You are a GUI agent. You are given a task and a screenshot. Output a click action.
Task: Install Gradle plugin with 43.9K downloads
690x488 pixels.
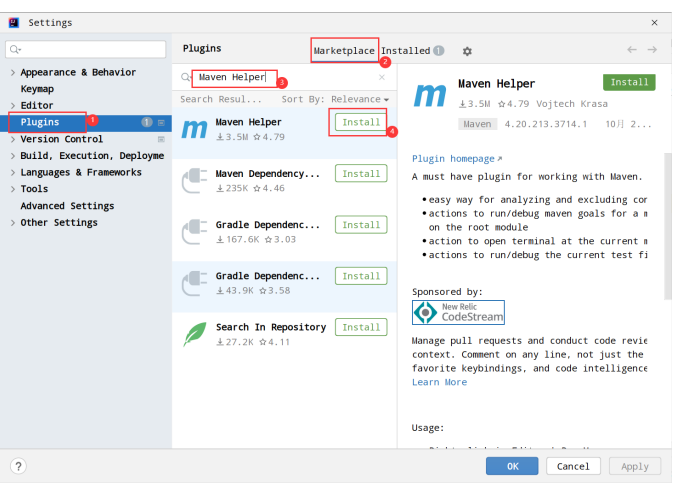click(x=361, y=276)
